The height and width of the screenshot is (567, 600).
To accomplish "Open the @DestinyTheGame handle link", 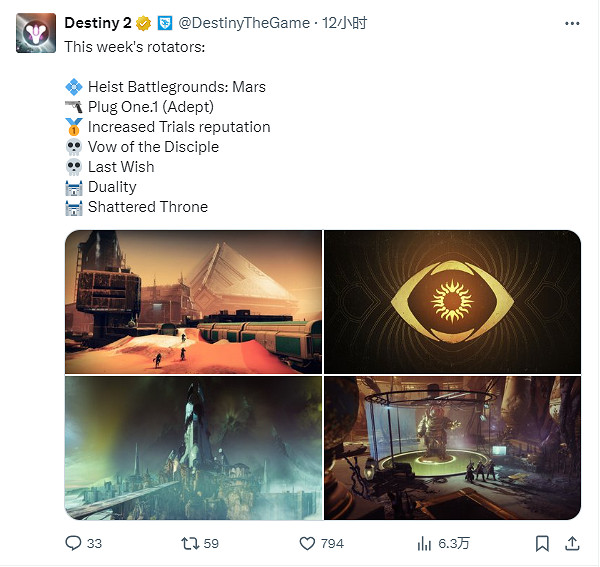I will tap(244, 23).
